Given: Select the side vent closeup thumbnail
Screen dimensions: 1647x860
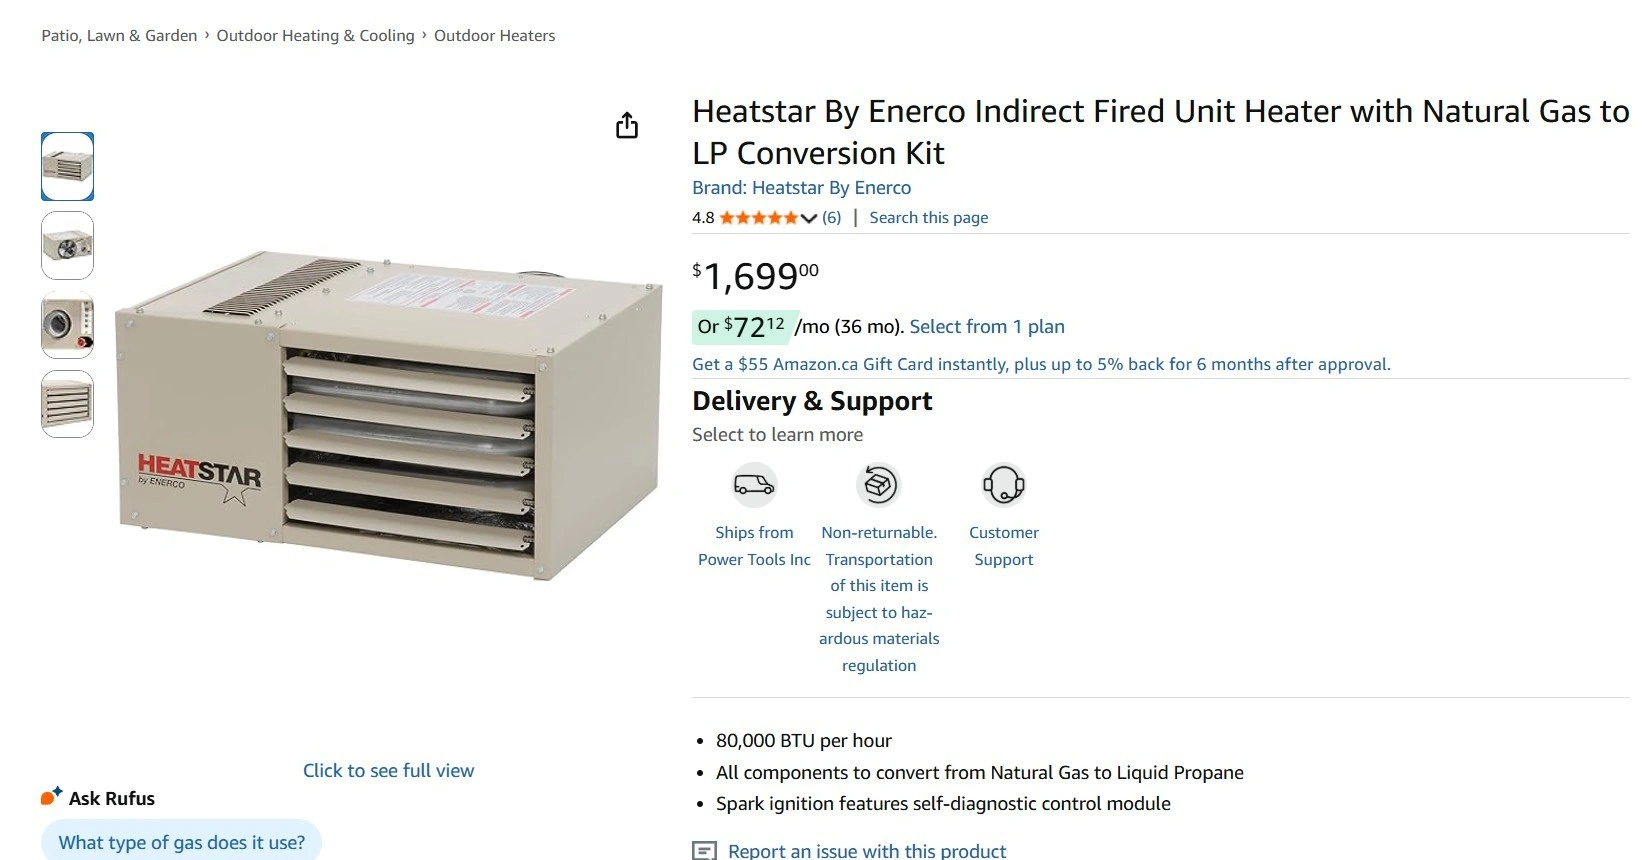Looking at the screenshot, I should [x=67, y=325].
